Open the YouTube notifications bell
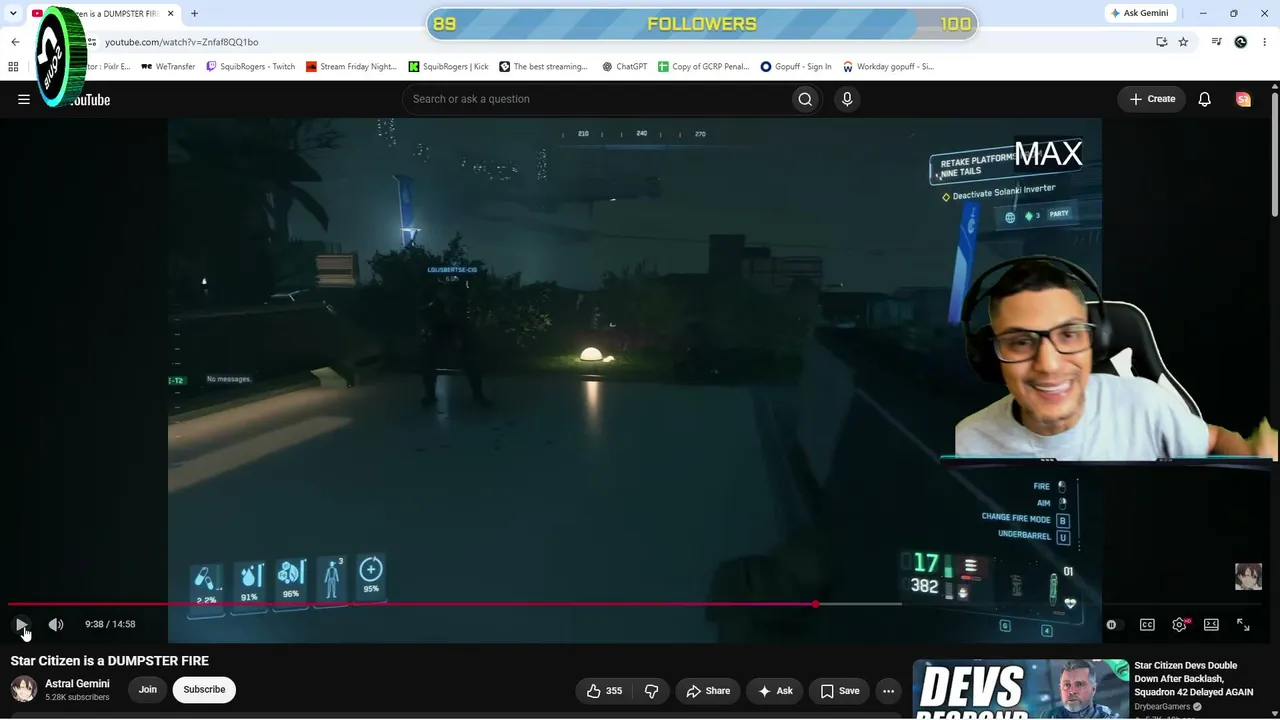This screenshot has width=1280, height=720. (1205, 99)
